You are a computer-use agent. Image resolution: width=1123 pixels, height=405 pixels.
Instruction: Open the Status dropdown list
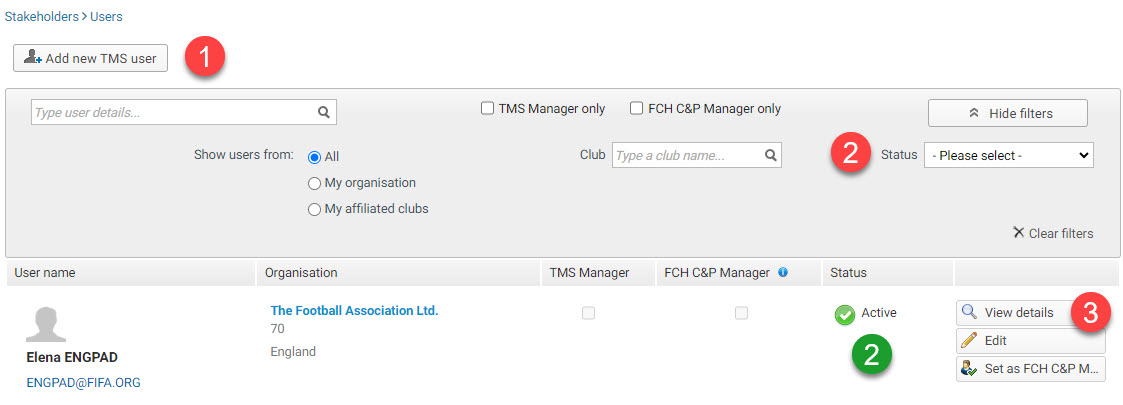[x=1008, y=155]
